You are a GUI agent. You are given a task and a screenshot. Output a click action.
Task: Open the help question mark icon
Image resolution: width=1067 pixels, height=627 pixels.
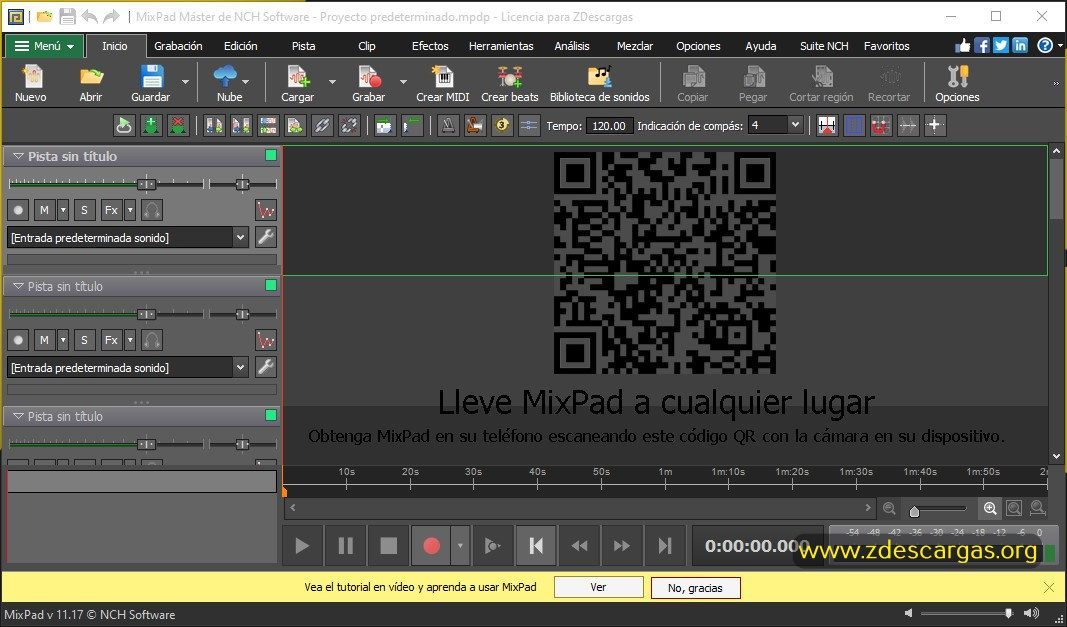1045,46
